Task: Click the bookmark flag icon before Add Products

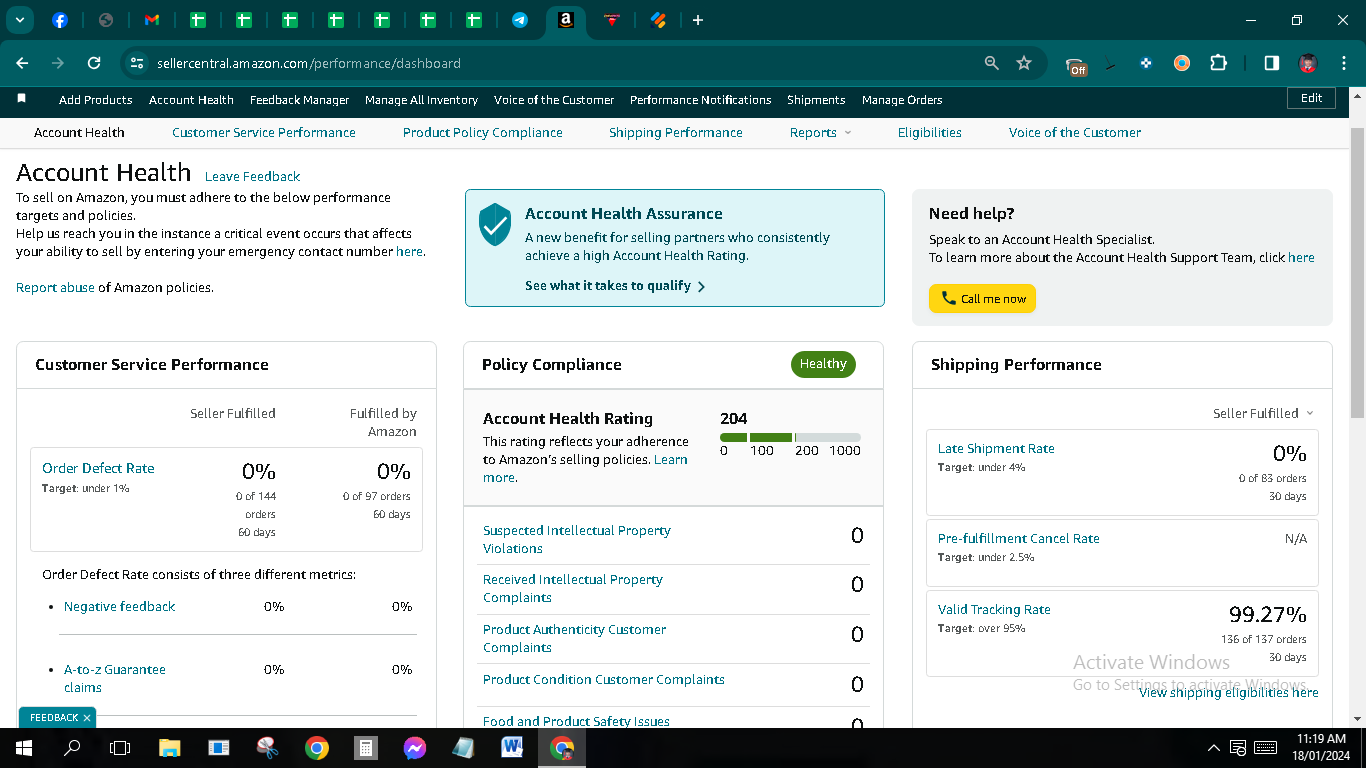Action: click(22, 98)
